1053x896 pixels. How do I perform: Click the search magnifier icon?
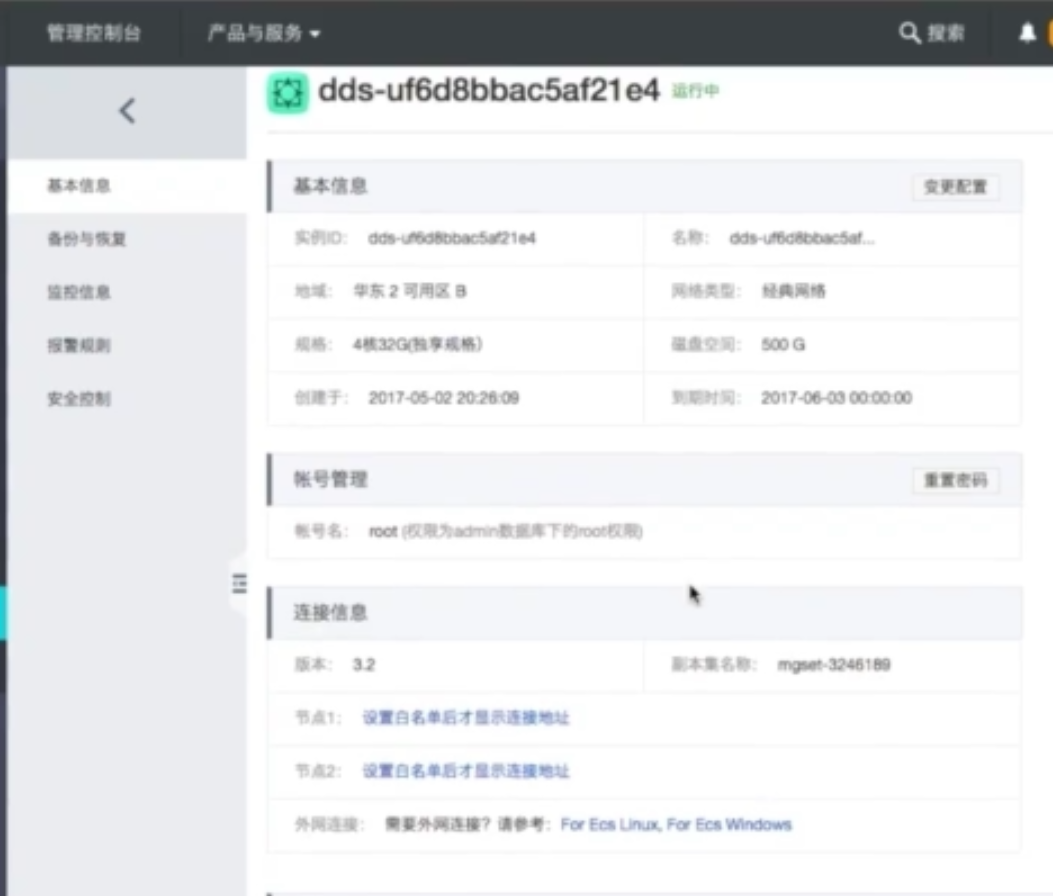[909, 33]
